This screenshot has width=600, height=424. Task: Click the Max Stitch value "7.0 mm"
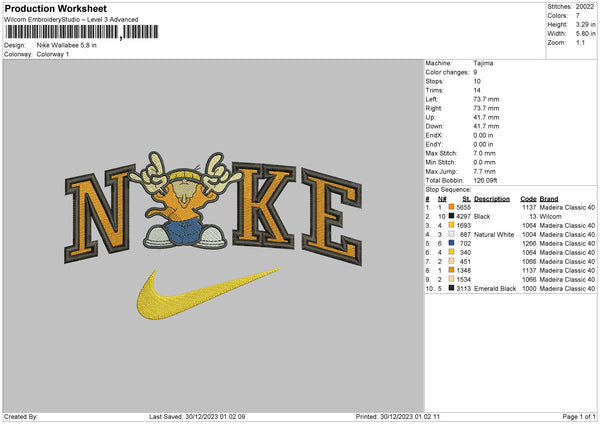tap(484, 153)
